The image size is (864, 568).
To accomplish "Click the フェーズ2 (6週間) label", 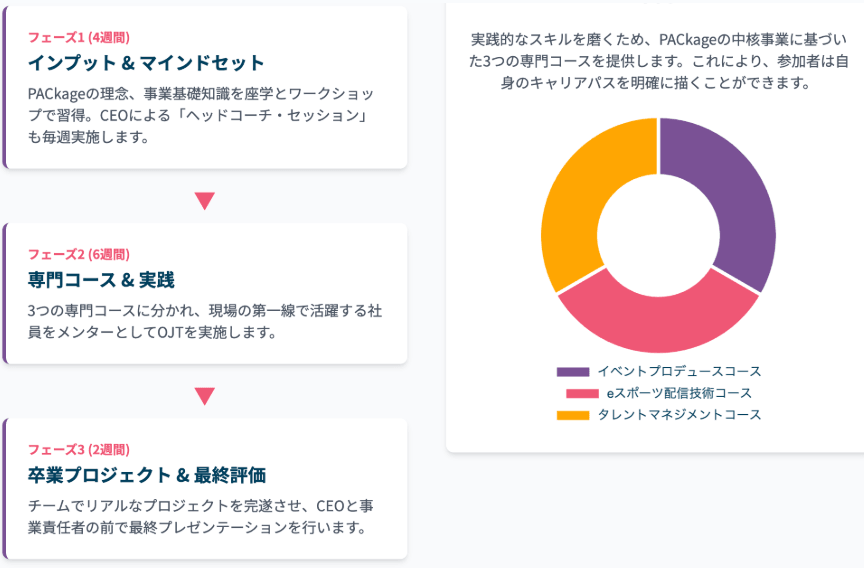I will [x=78, y=254].
